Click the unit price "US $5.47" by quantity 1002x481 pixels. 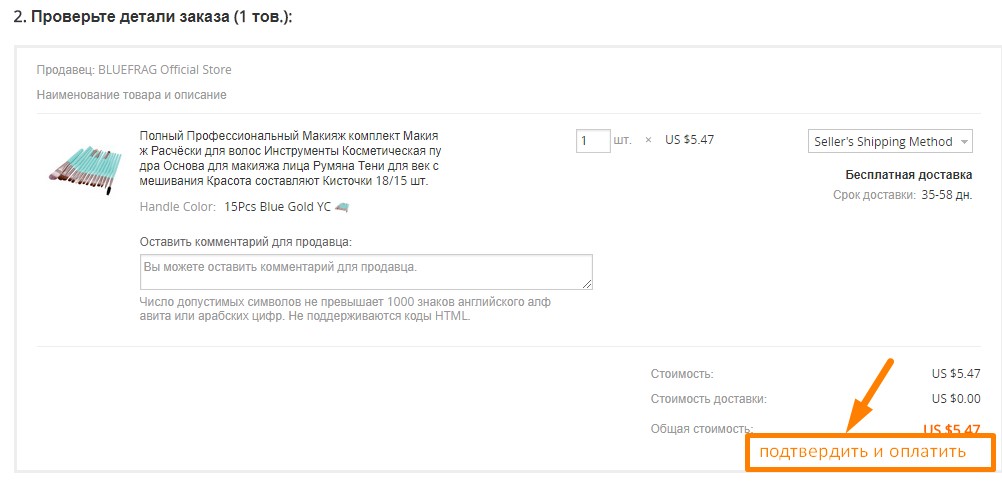[689, 140]
